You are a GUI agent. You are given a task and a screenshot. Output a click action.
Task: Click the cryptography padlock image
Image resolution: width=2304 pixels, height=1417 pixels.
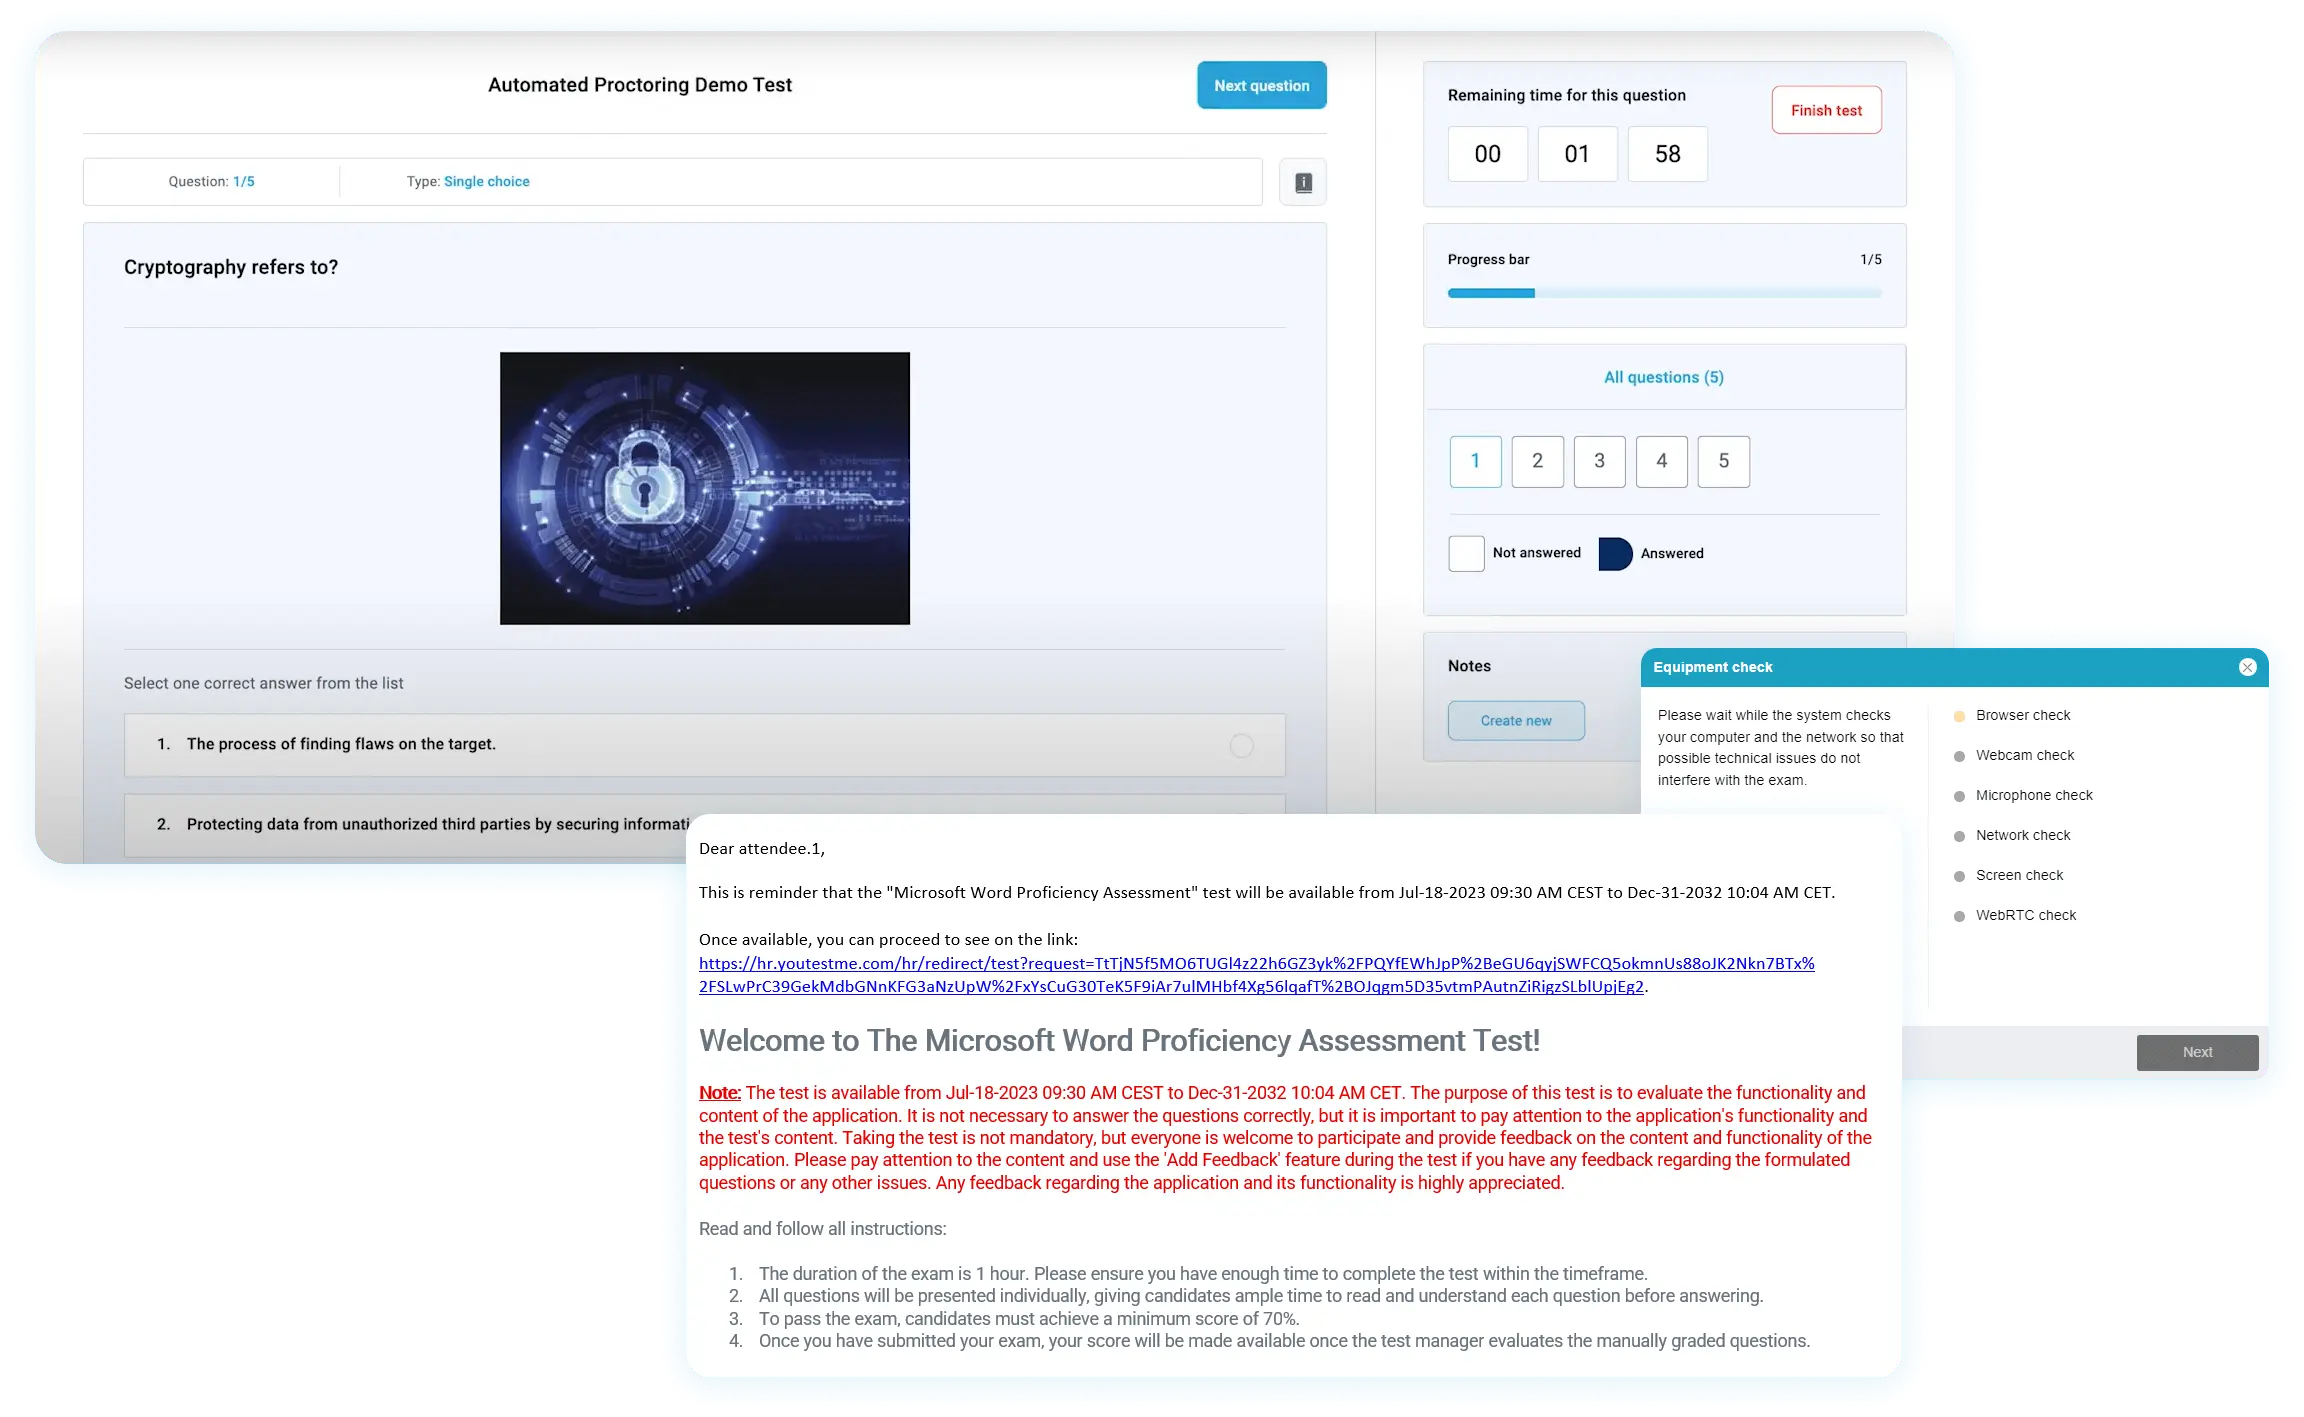point(705,488)
